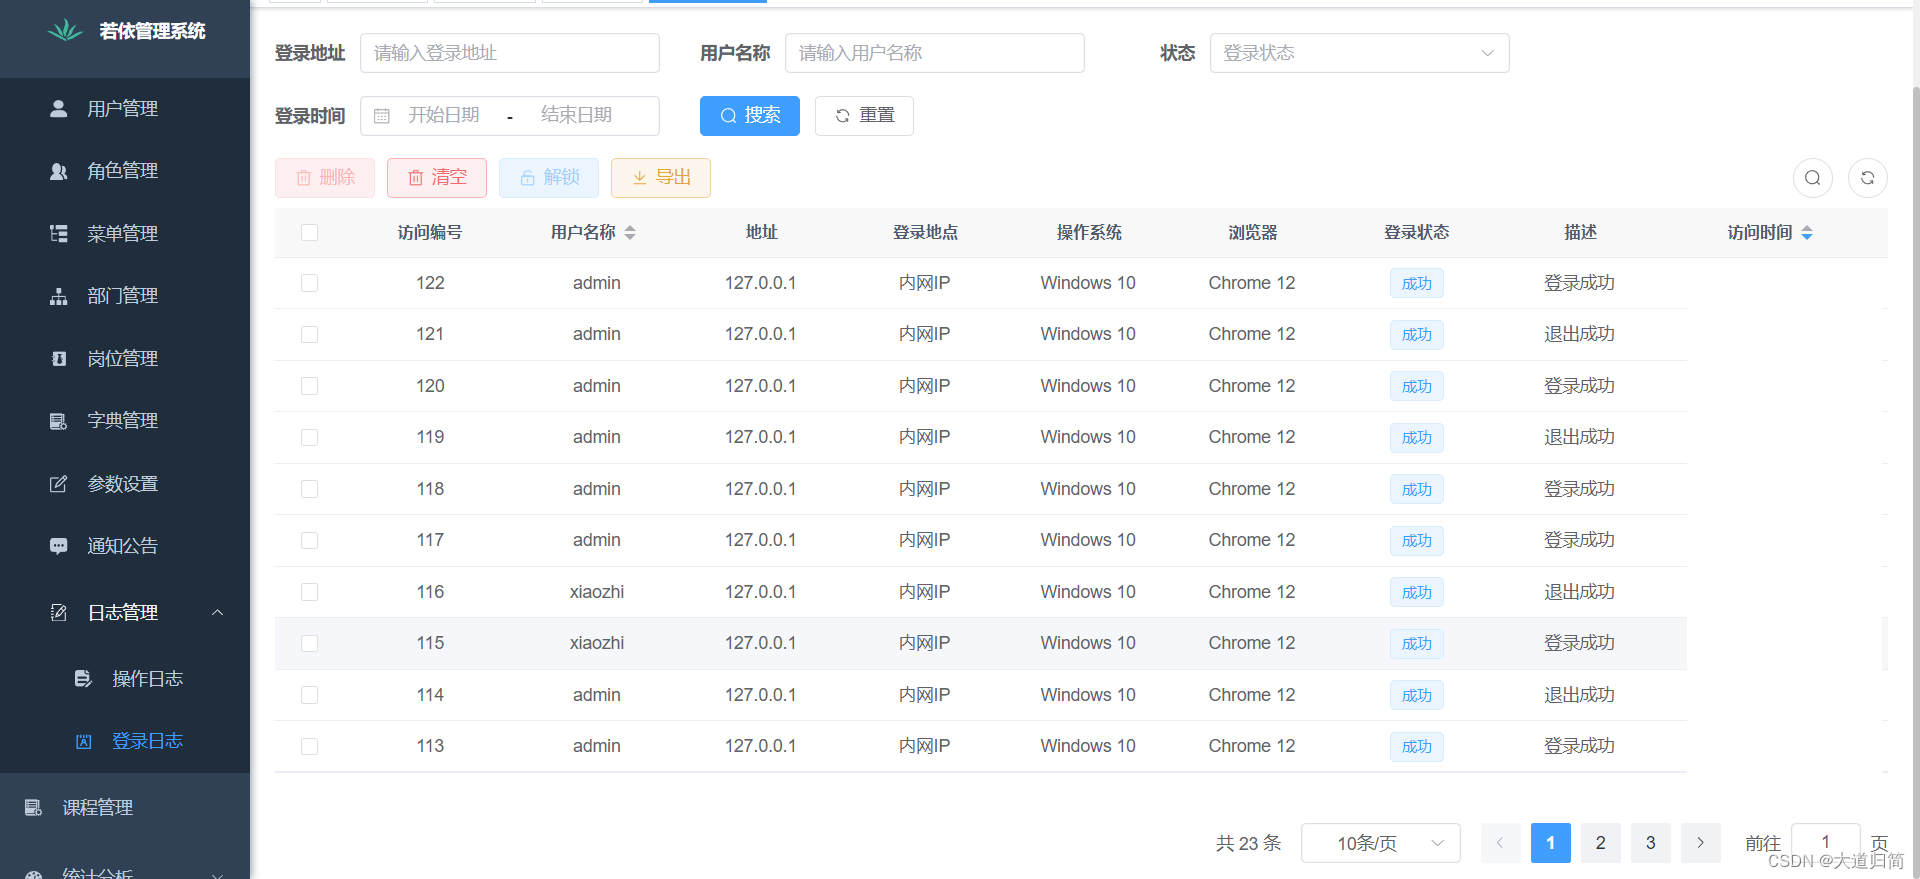This screenshot has height=879, width=1920.
Task: Check the row with 访问编号 118
Action: 310,489
